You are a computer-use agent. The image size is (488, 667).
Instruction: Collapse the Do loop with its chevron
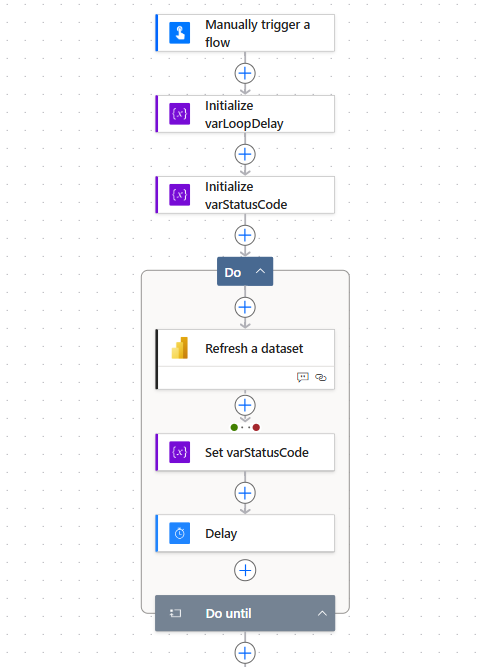[260, 271]
